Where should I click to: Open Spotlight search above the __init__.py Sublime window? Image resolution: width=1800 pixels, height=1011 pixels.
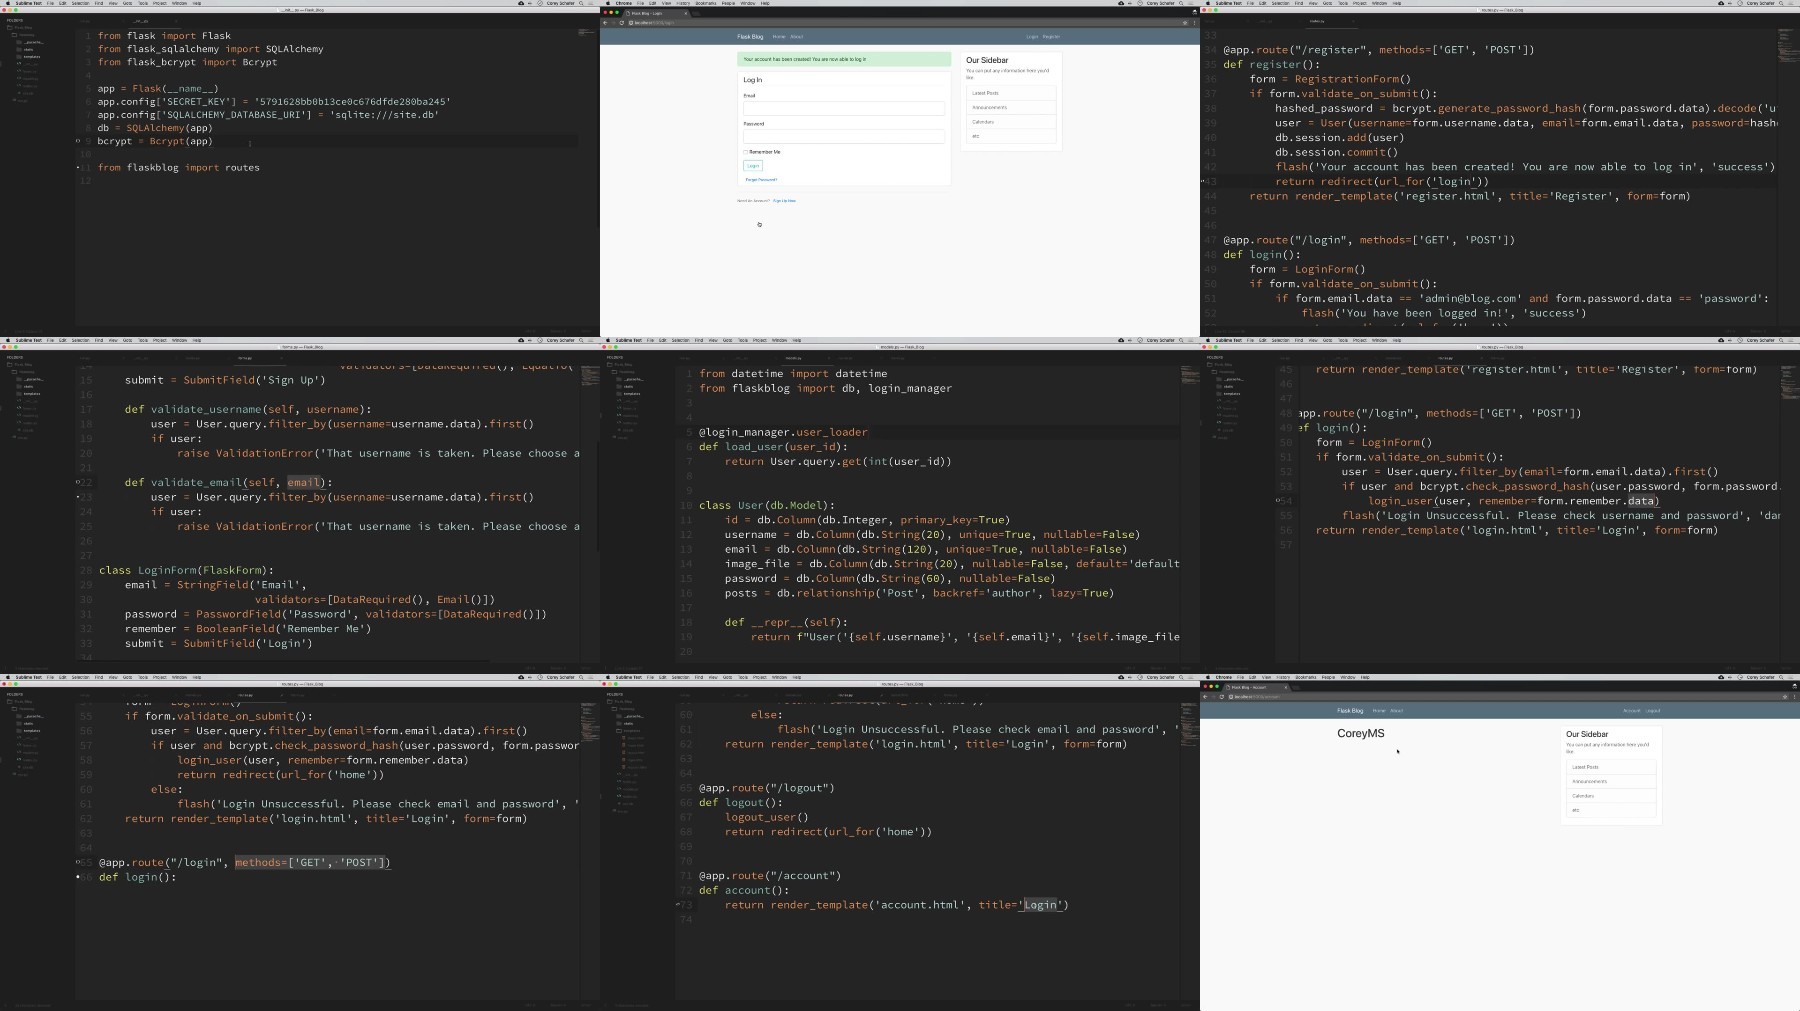pyautogui.click(x=581, y=3)
